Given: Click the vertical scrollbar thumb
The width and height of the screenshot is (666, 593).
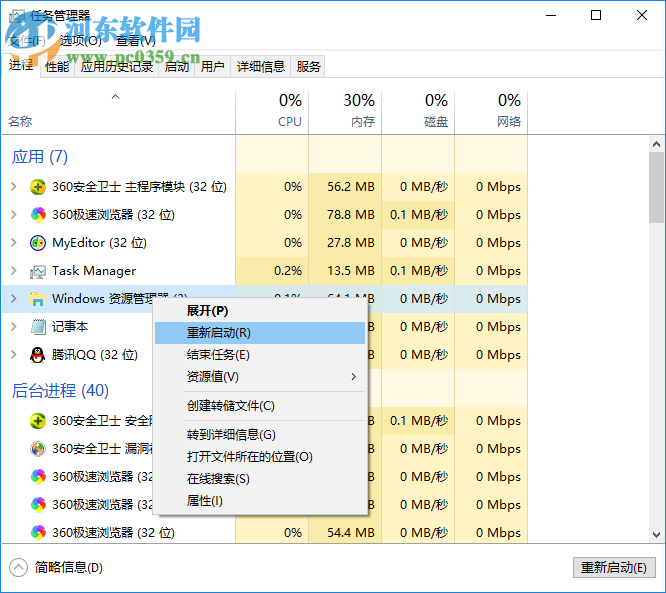Looking at the screenshot, I should tap(657, 187).
